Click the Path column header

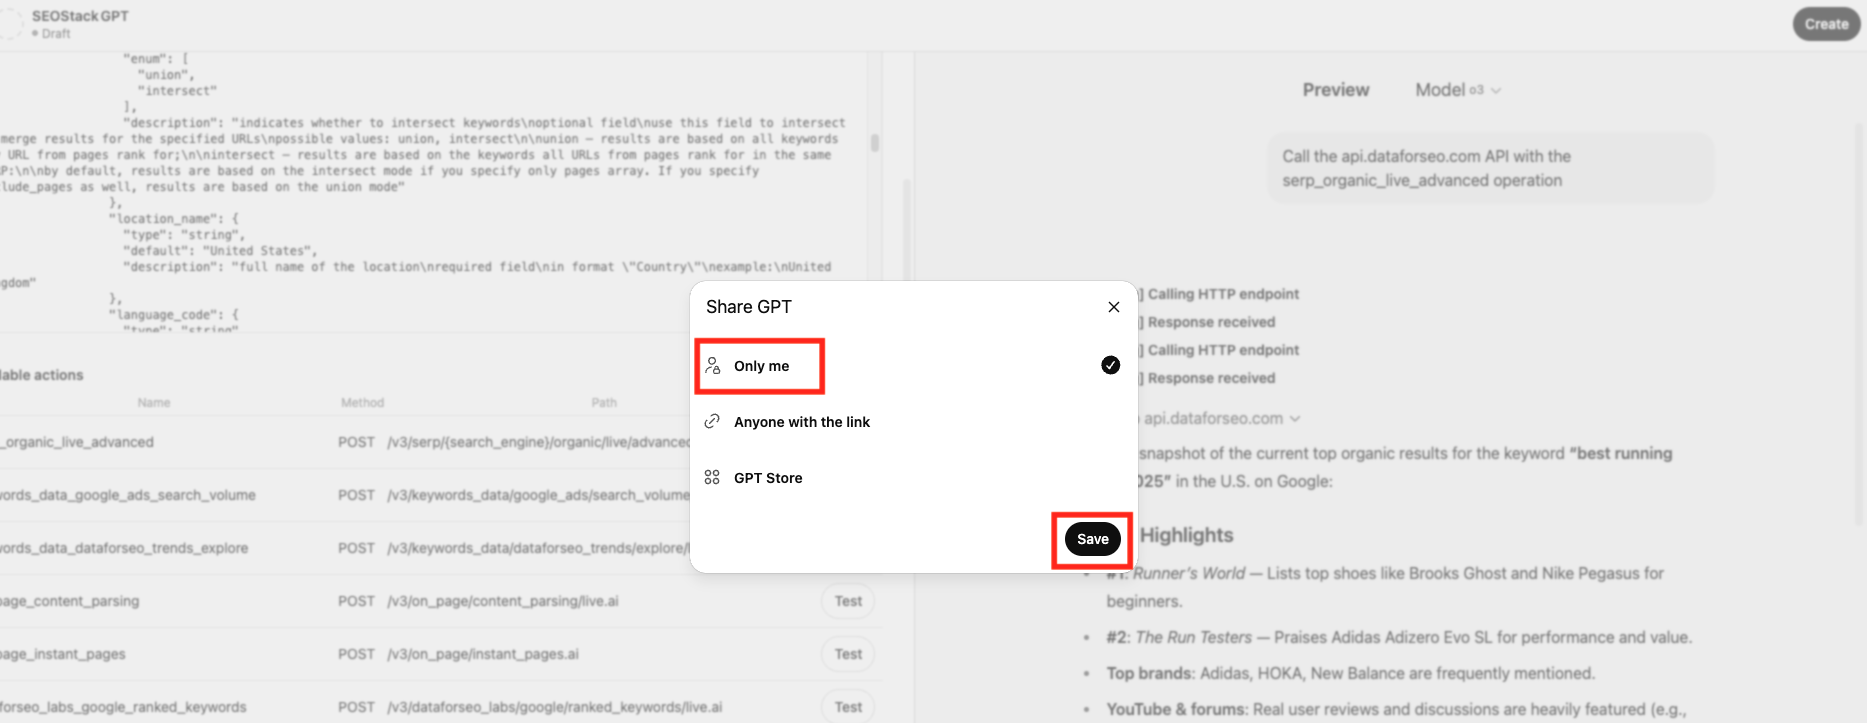[x=604, y=403]
